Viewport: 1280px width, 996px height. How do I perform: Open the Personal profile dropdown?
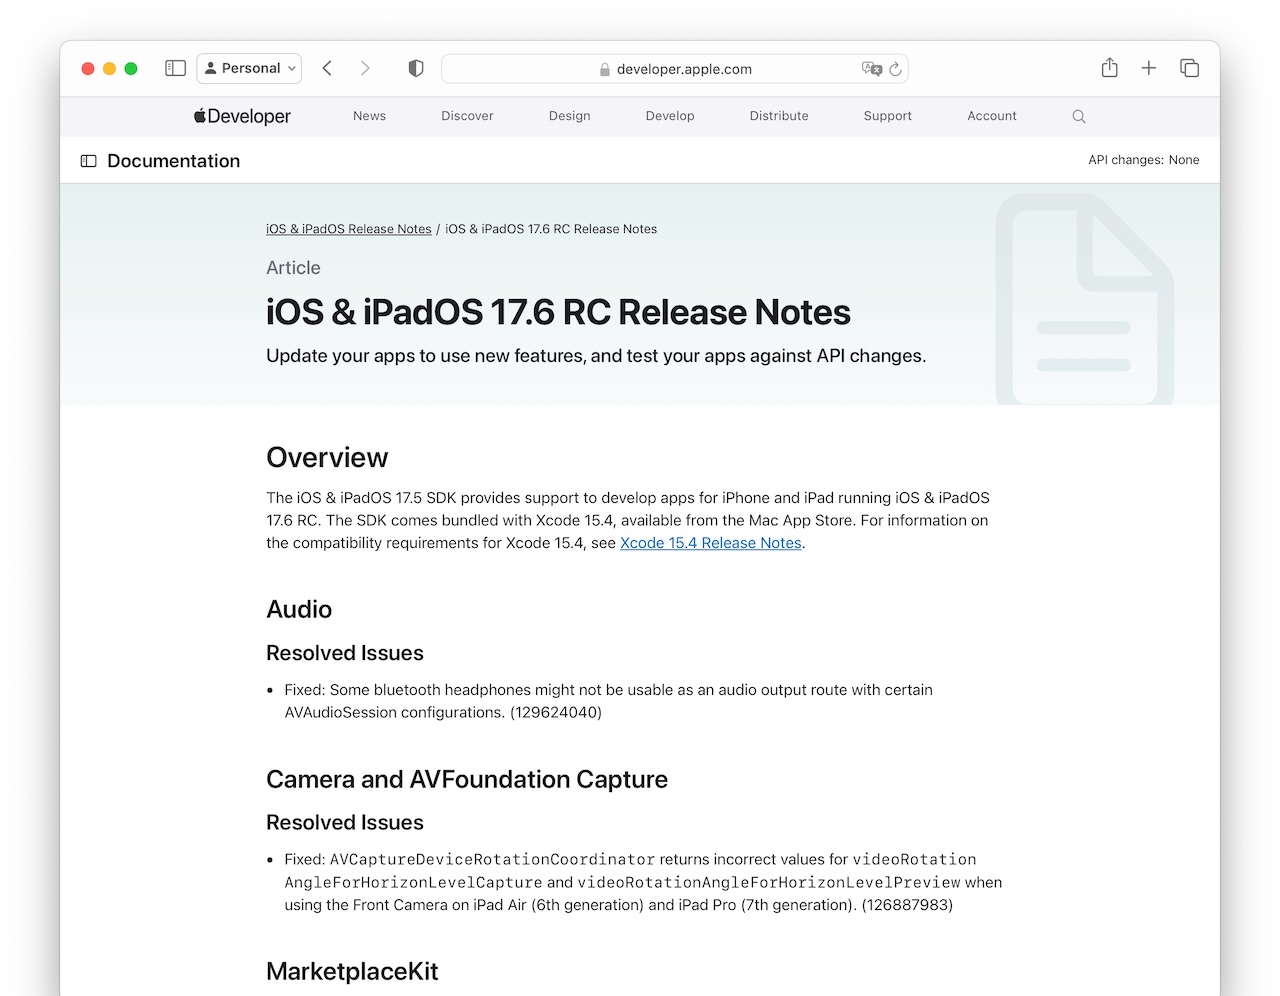pos(250,68)
